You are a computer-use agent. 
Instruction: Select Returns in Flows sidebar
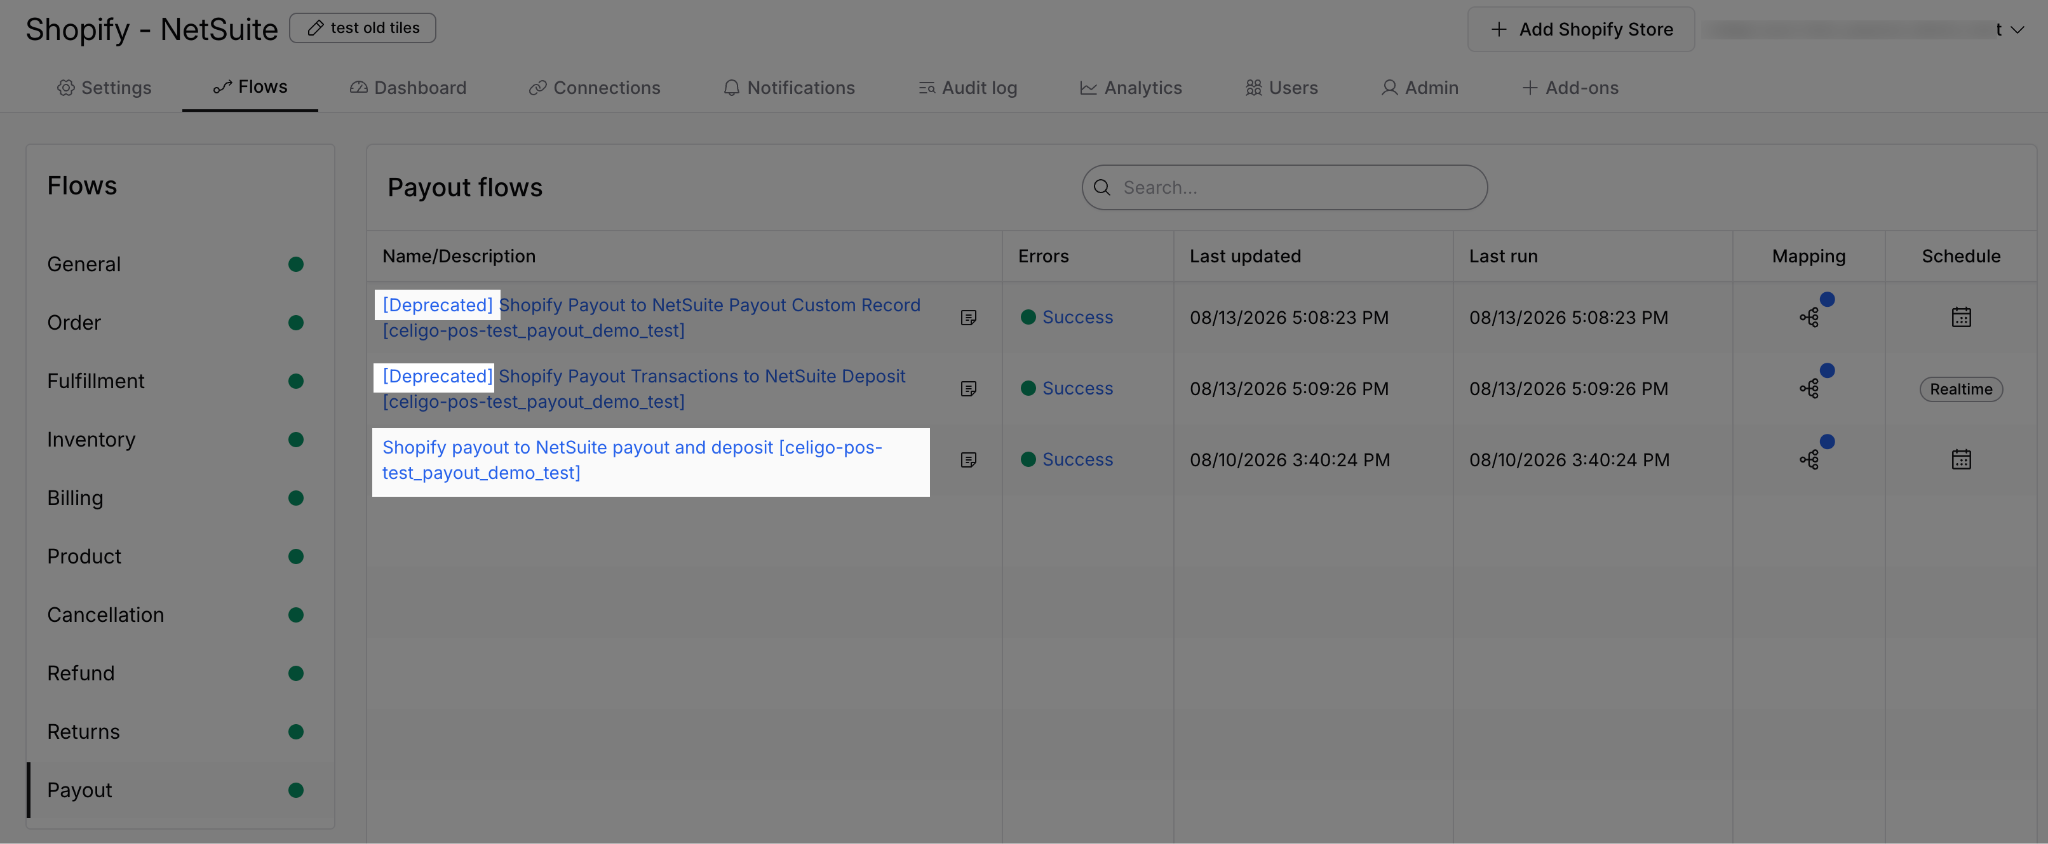pyautogui.click(x=180, y=732)
